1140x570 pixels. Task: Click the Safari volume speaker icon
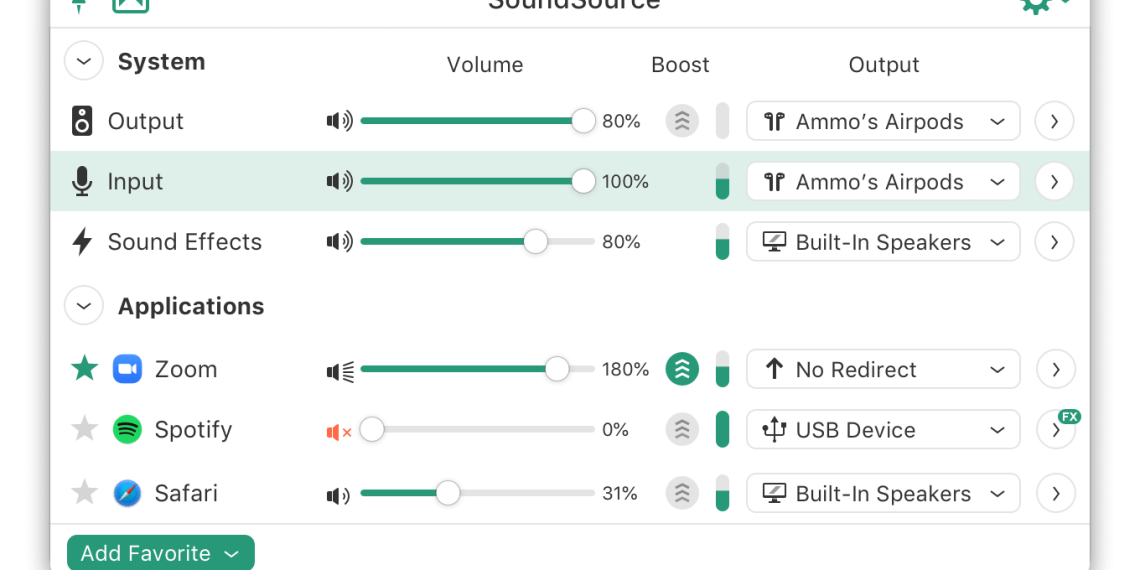338,494
